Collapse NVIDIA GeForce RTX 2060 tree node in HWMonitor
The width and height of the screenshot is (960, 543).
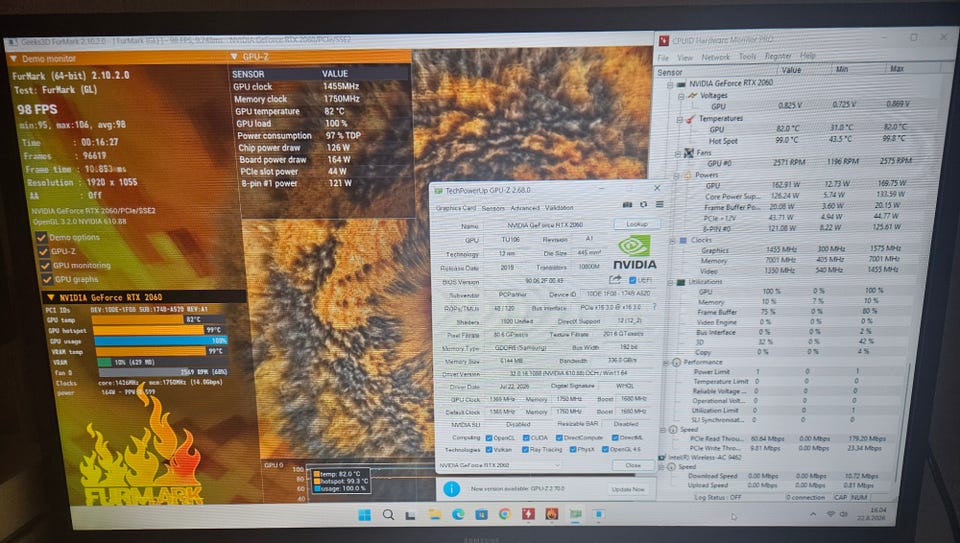point(670,84)
